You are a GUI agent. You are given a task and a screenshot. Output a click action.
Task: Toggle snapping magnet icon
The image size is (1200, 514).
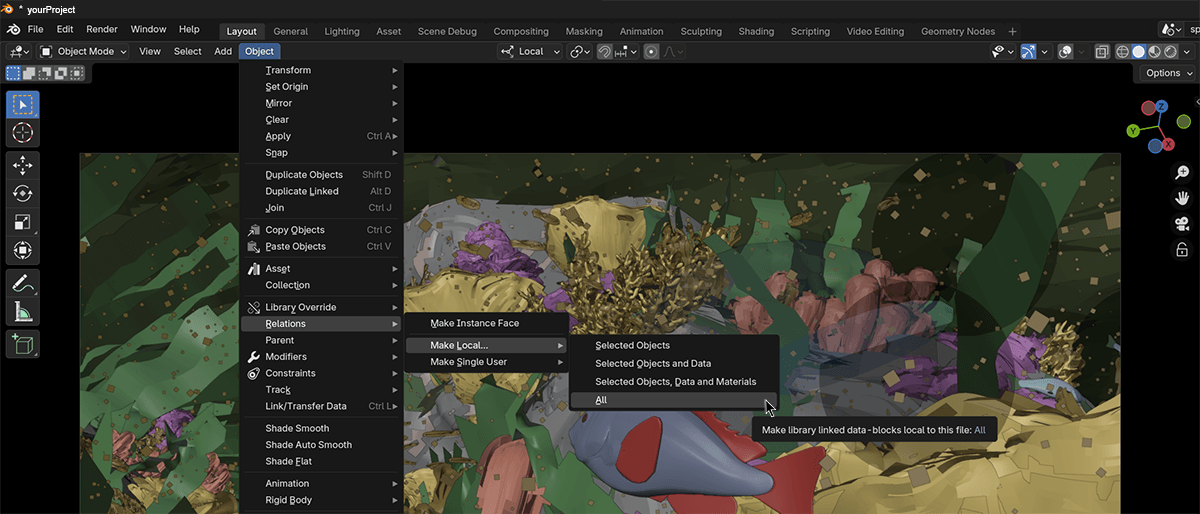click(604, 51)
